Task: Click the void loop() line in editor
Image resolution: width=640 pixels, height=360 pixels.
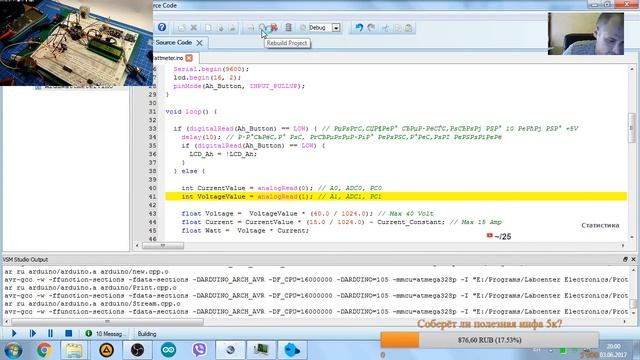Action: pyautogui.click(x=191, y=111)
